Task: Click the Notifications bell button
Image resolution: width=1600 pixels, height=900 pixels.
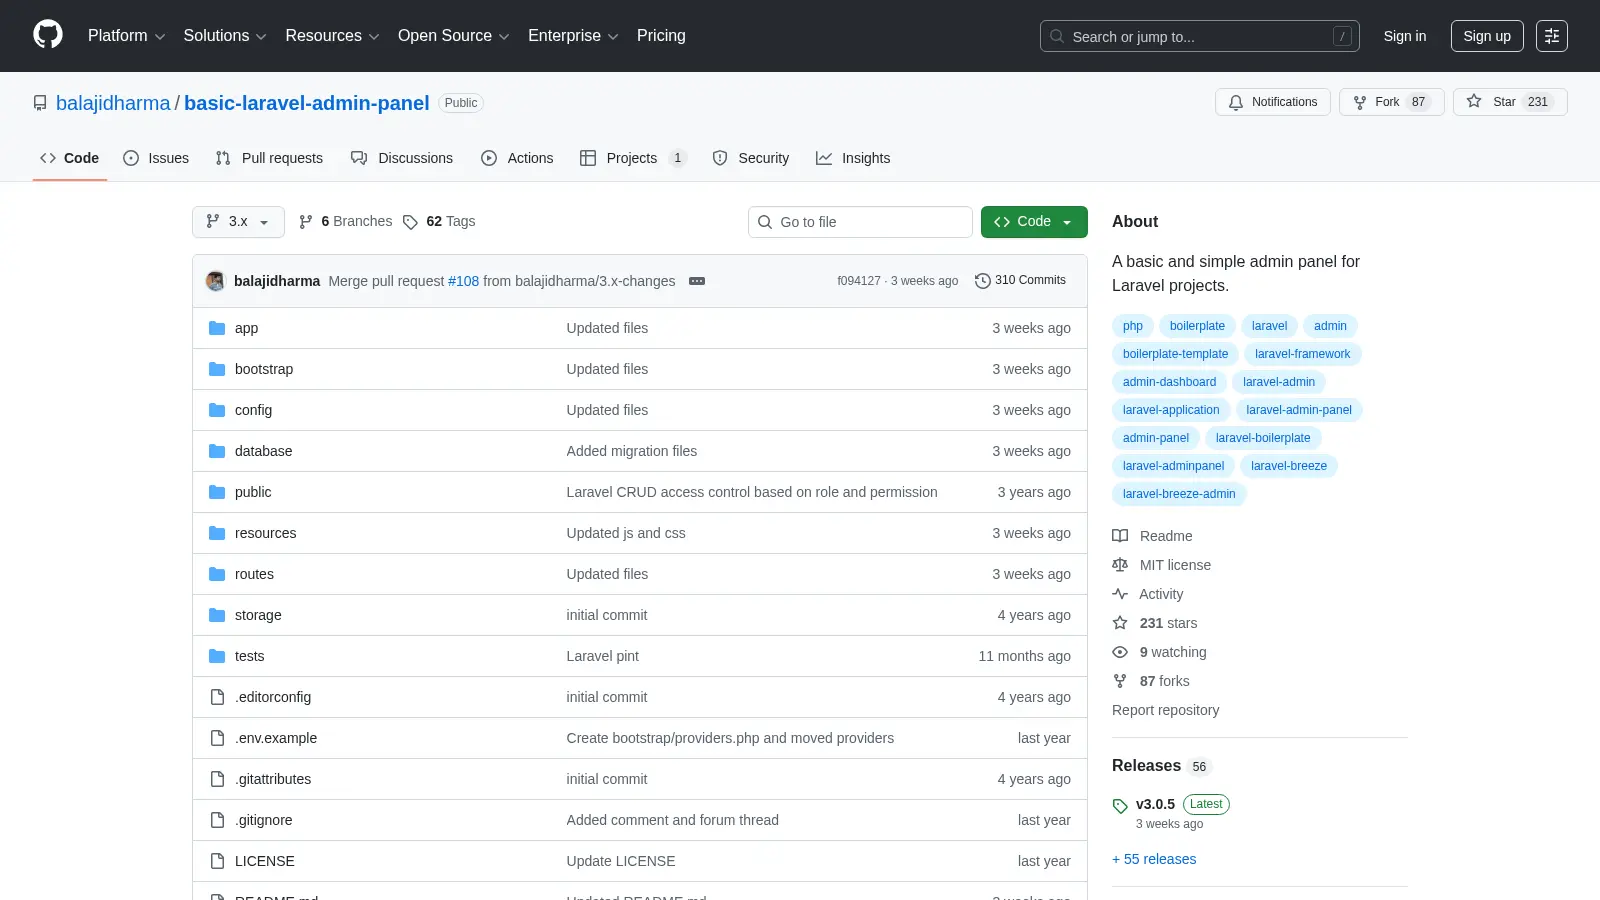Action: click(1273, 102)
